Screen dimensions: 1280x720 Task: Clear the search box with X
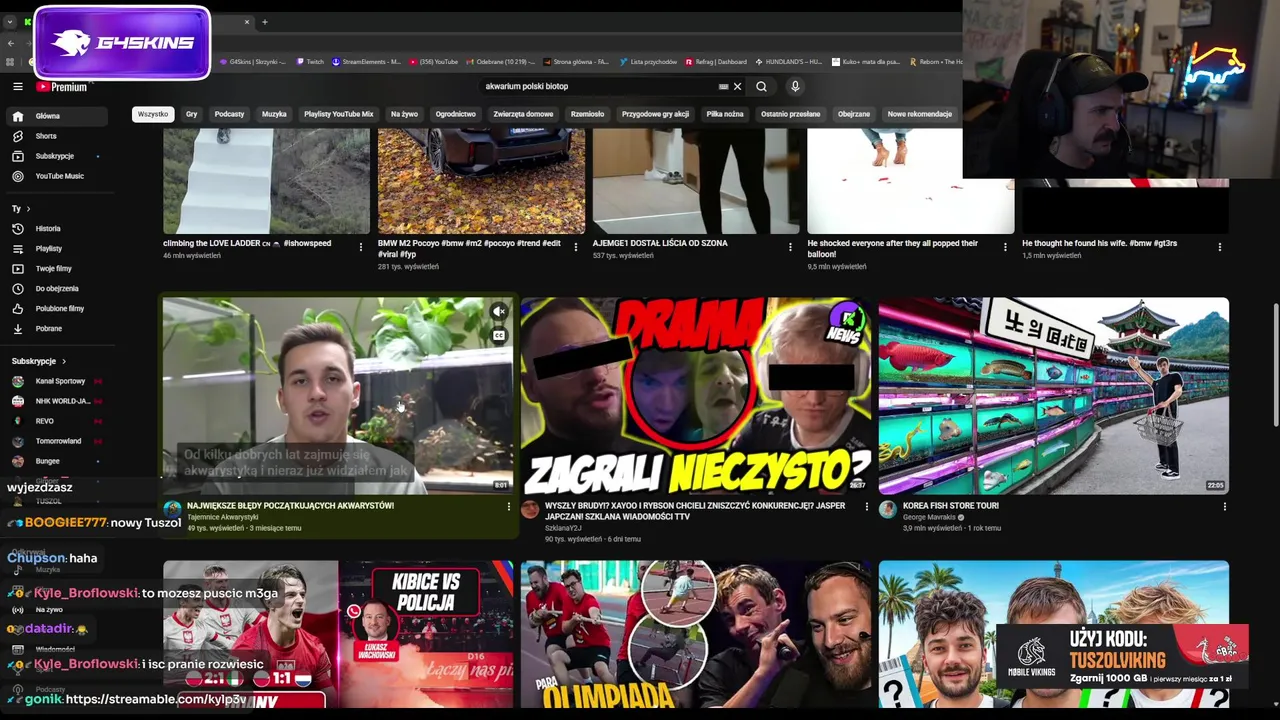click(738, 87)
